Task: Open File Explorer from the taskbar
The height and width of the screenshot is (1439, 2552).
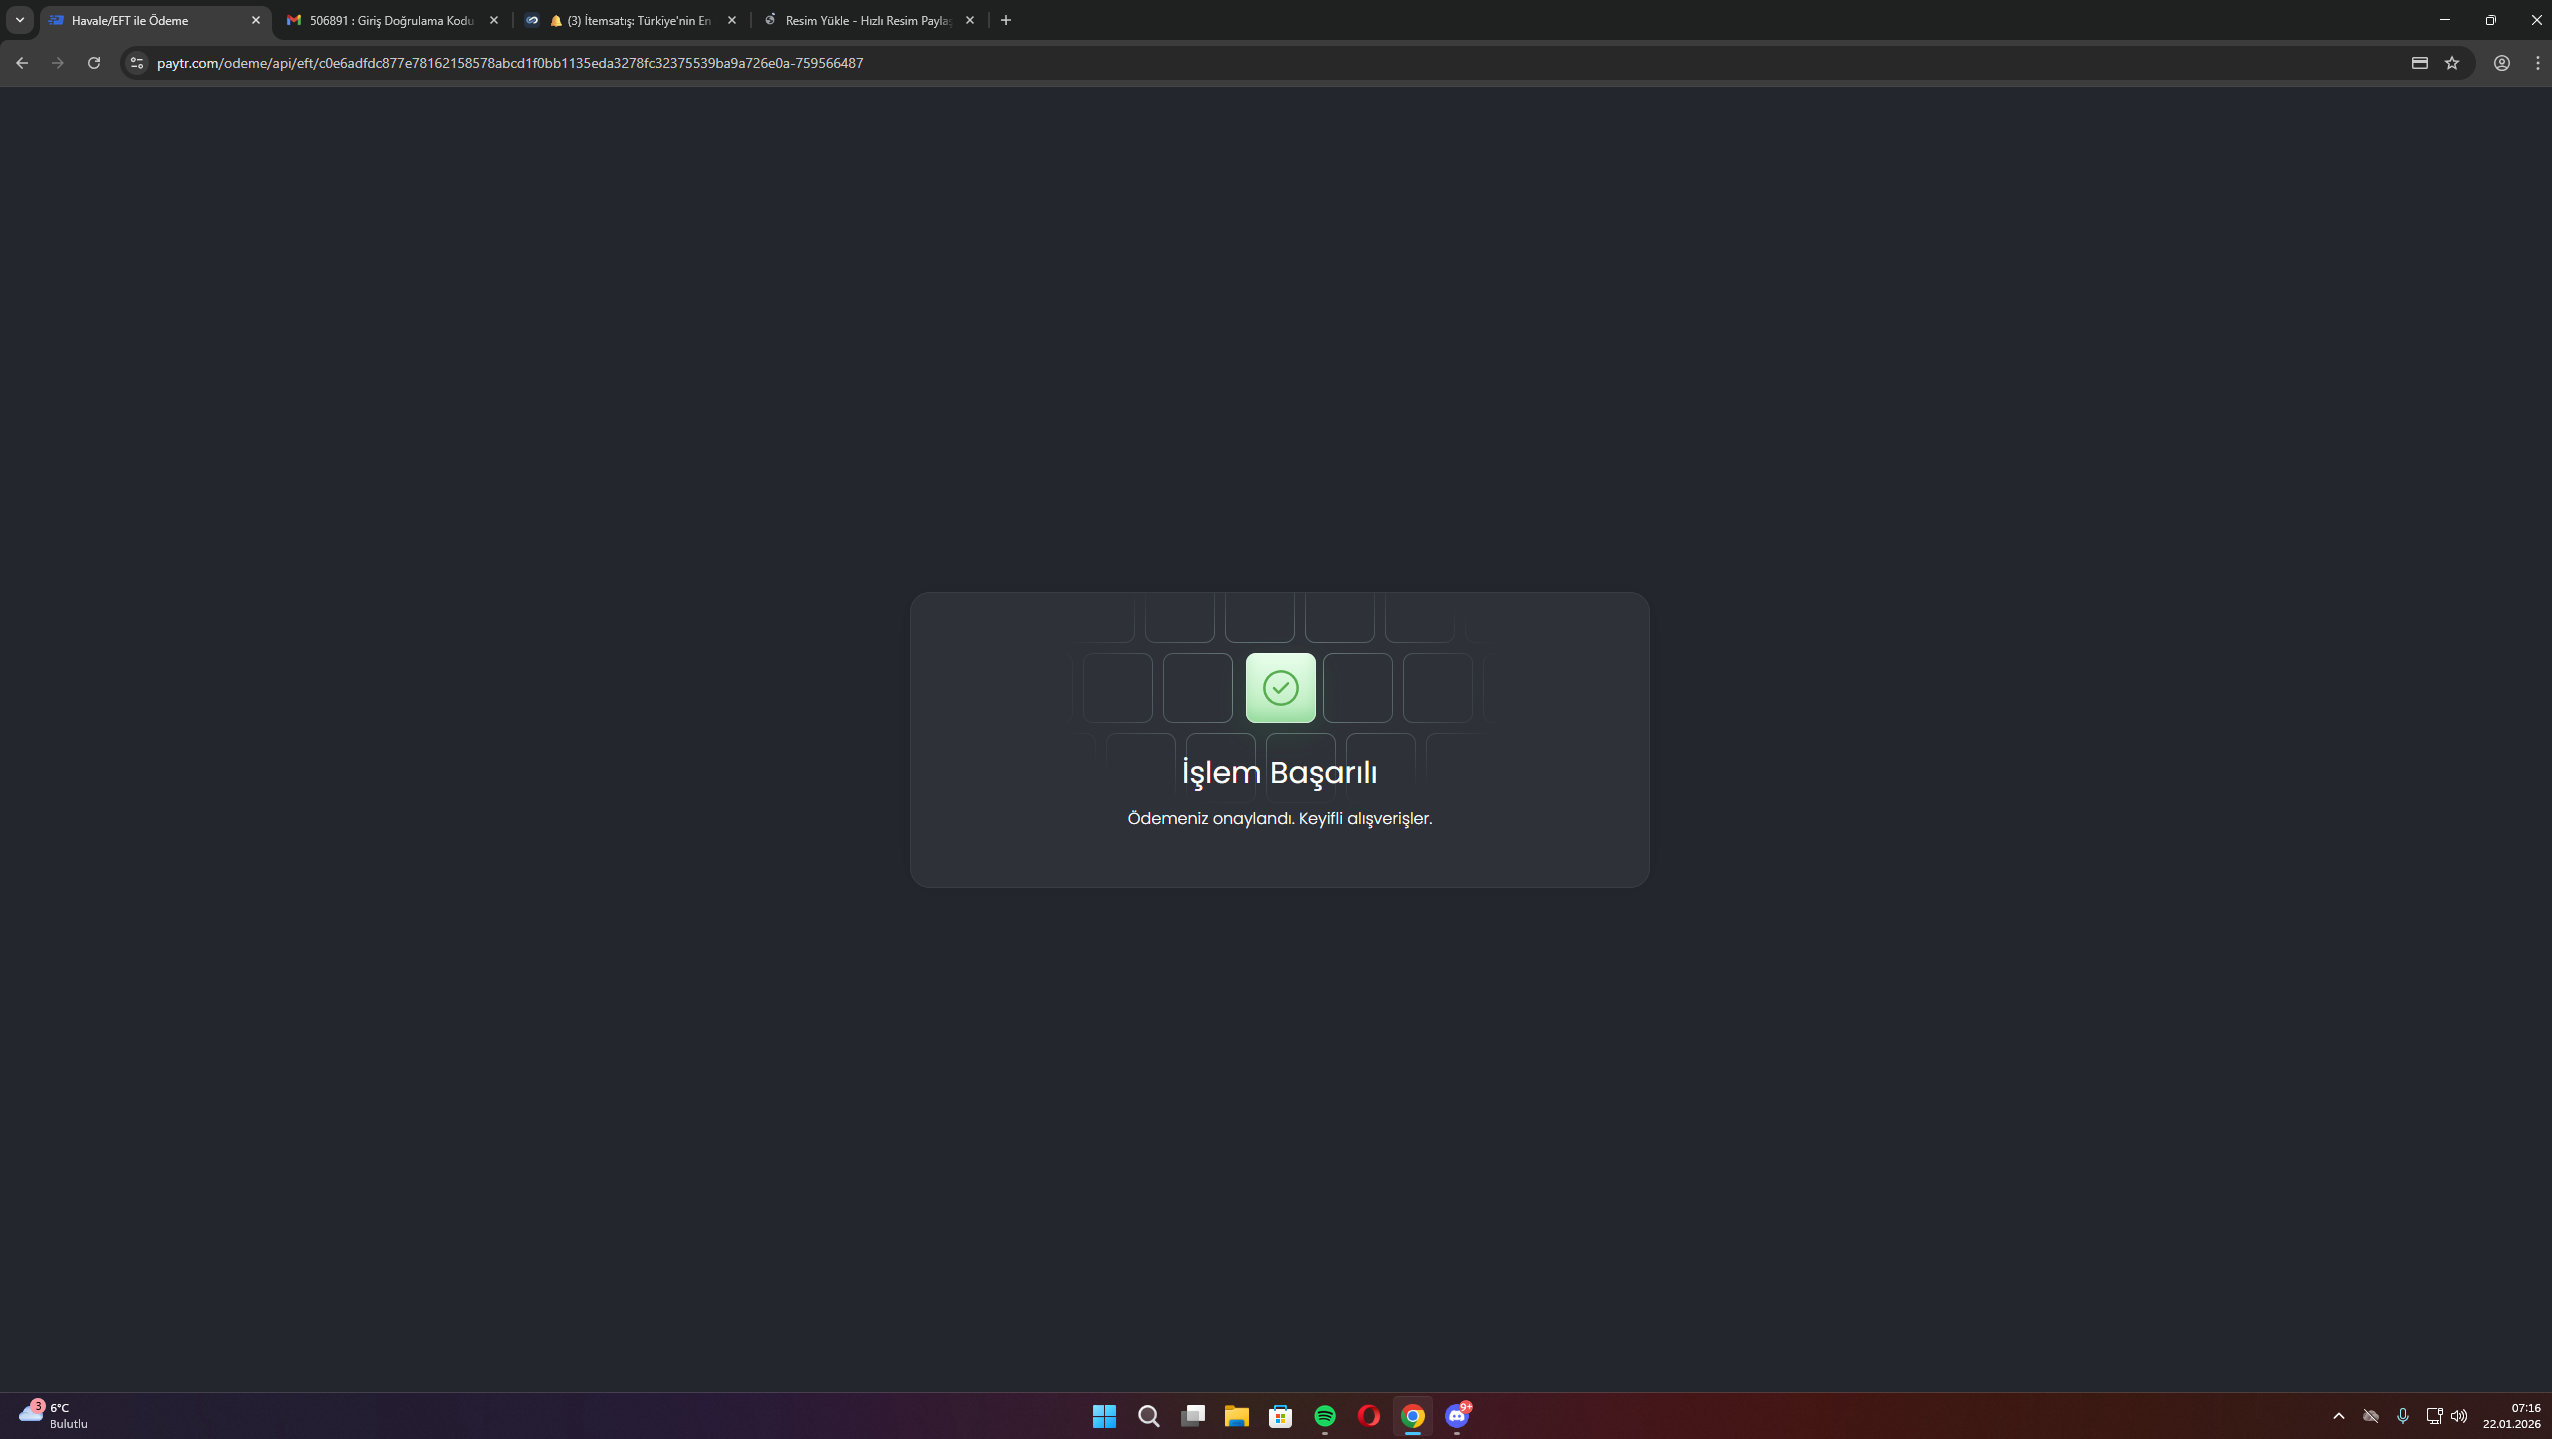Action: click(x=1236, y=1416)
